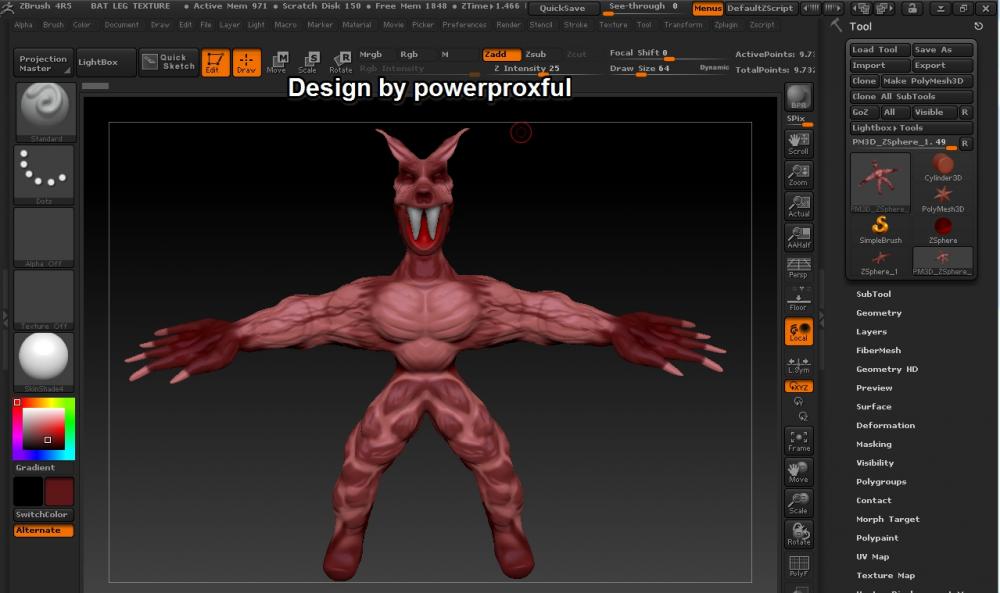Open the Zplugin menu
Screen dimensions: 1000x593
click(726, 25)
